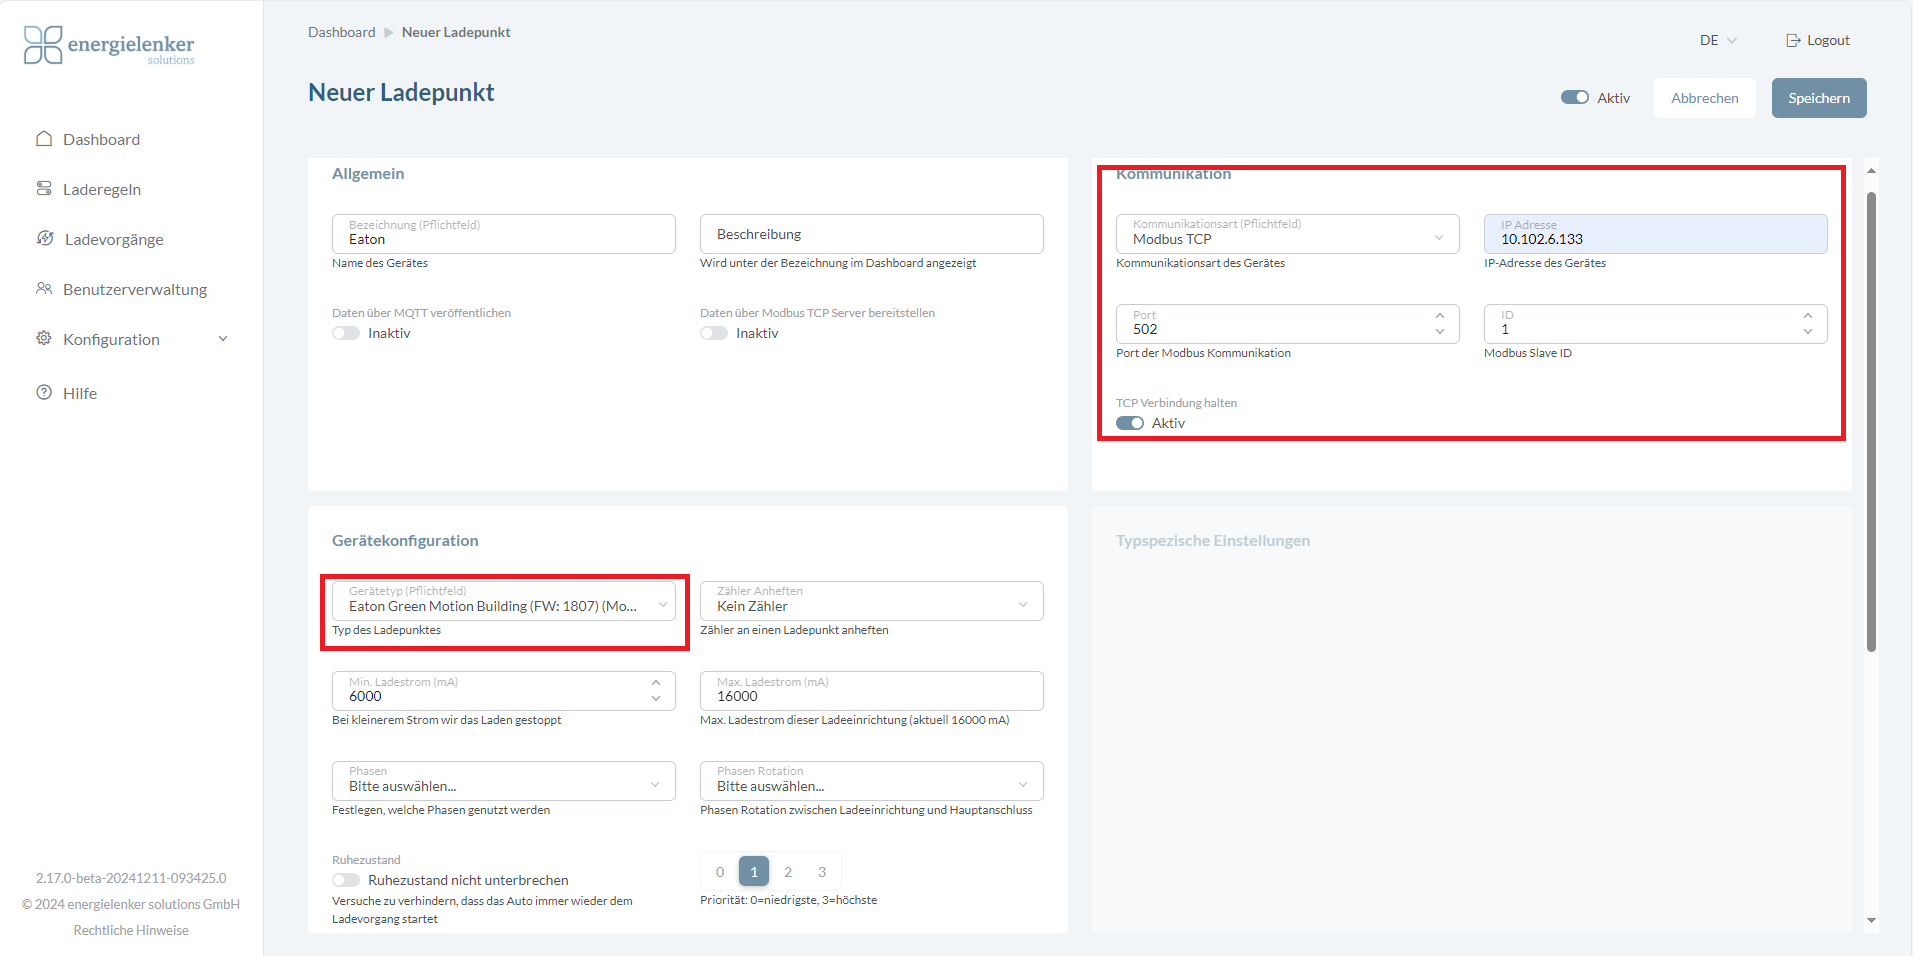
Task: Toggle Modbus TCP Server bereitstellen switch
Action: tap(714, 333)
